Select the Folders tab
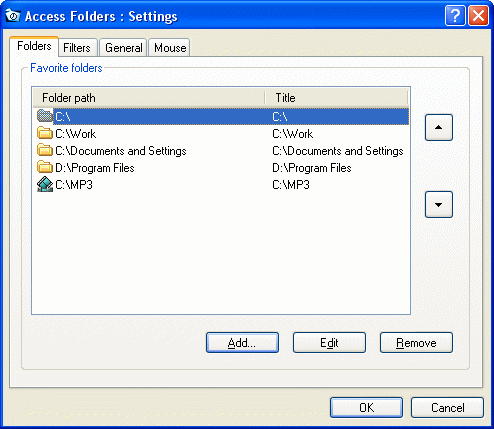Image resolution: width=494 pixels, height=429 pixels. pyautogui.click(x=34, y=46)
